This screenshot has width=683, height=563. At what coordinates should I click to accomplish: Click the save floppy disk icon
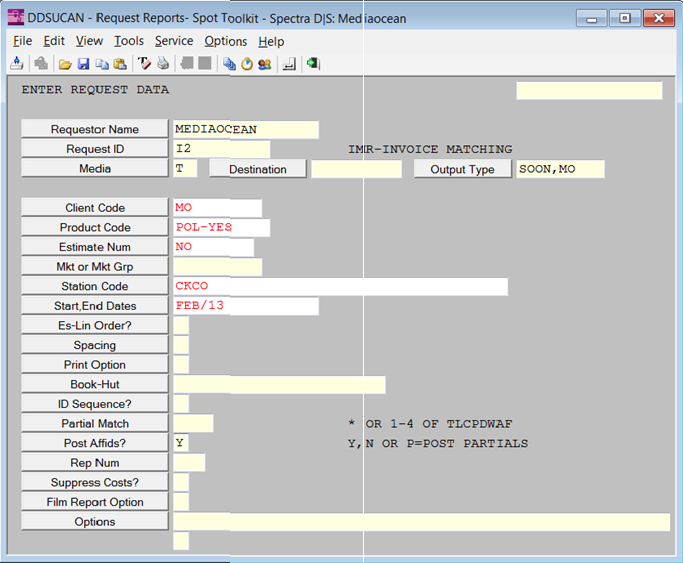[83, 64]
